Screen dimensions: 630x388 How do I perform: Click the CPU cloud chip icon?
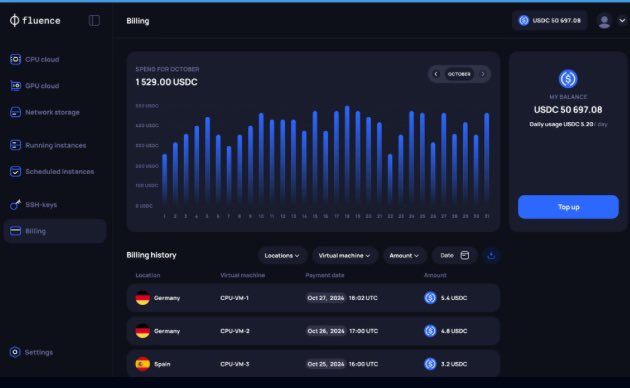(x=15, y=59)
